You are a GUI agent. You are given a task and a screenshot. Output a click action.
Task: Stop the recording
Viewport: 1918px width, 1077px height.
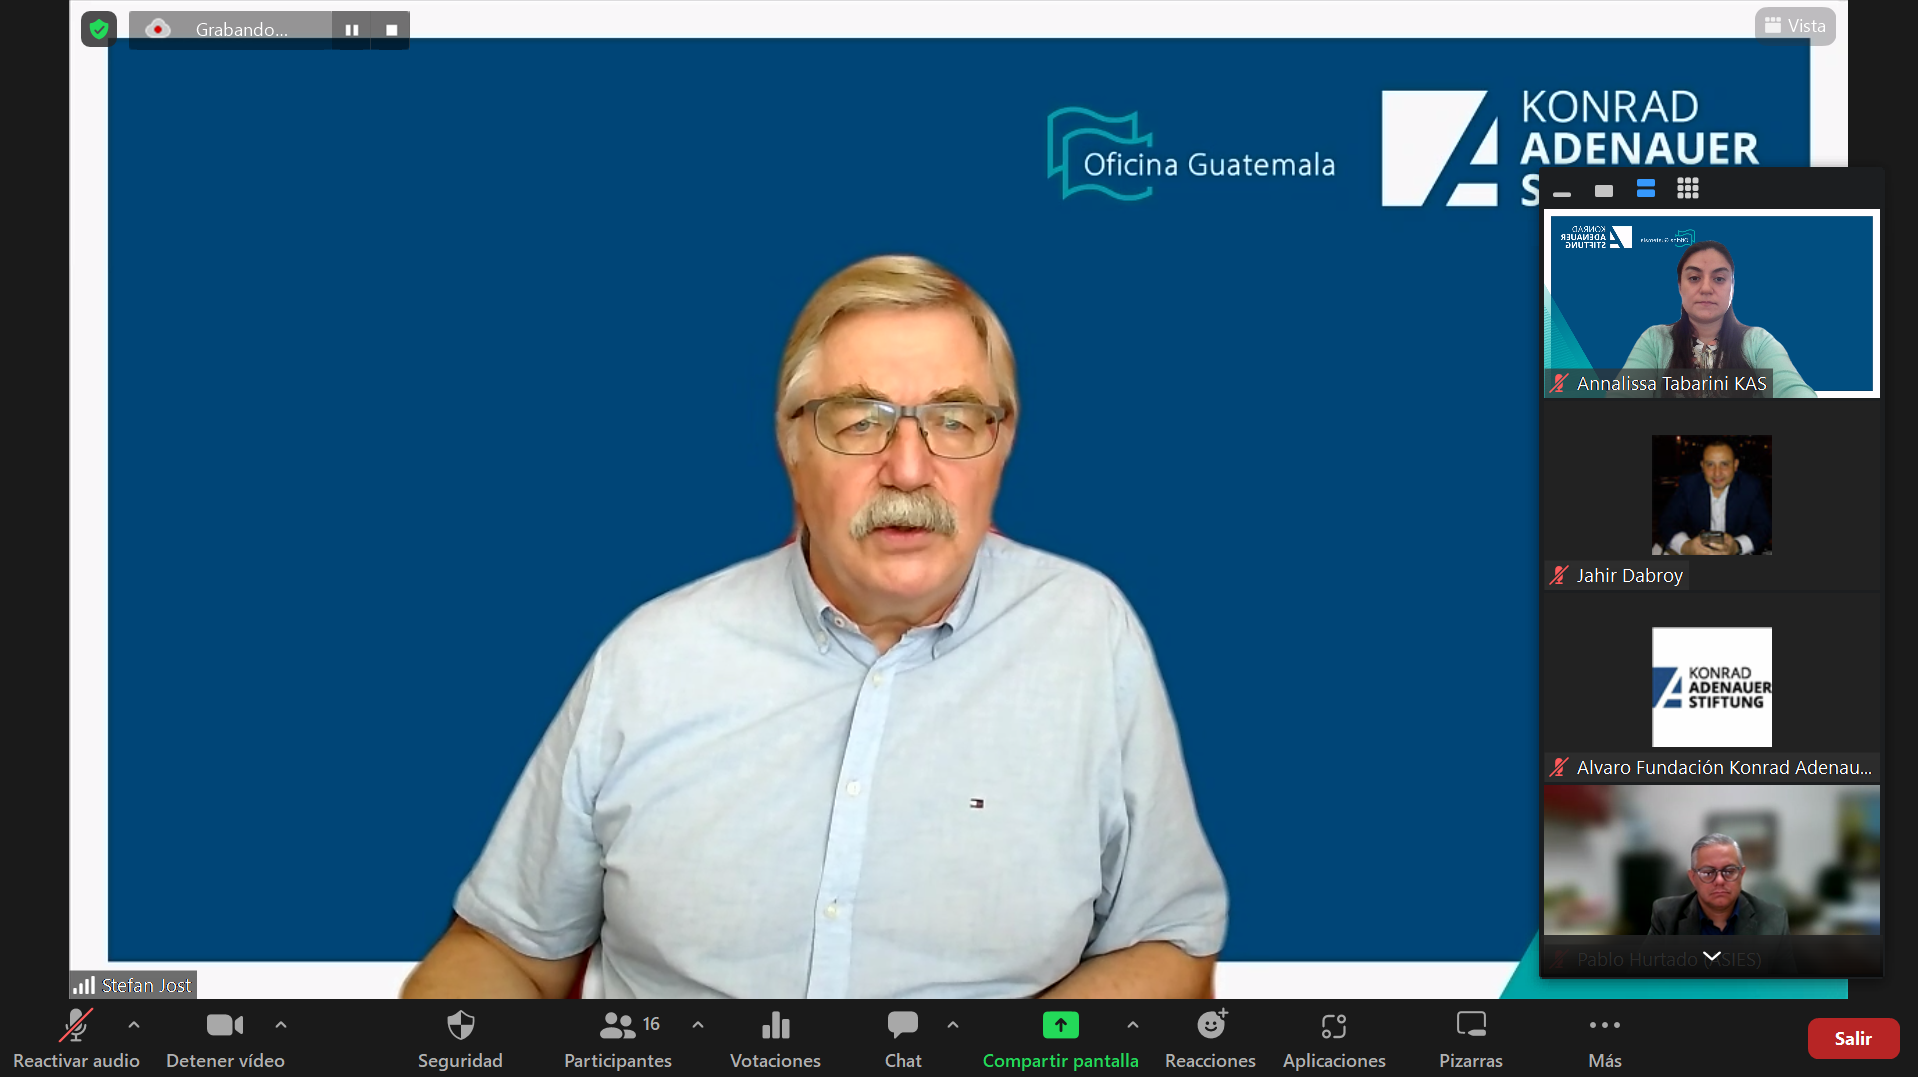pyautogui.click(x=391, y=30)
